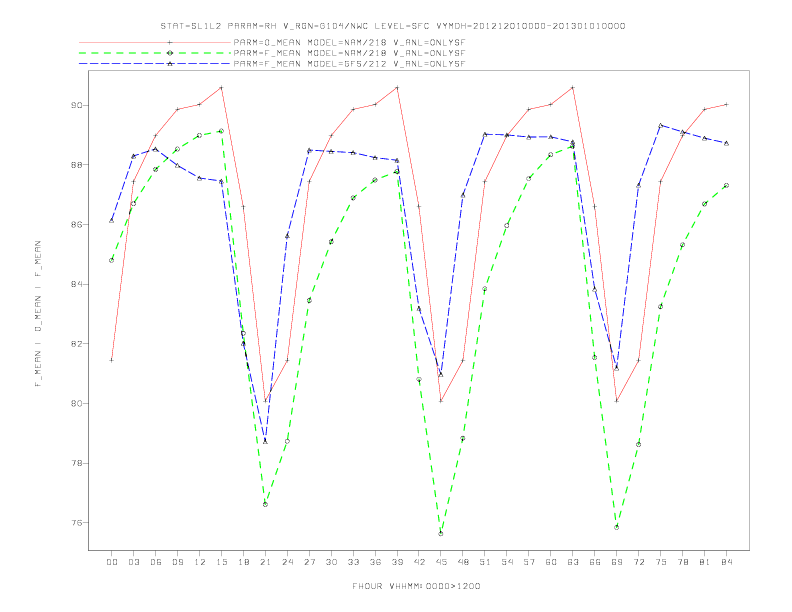Click y-axis tick label 88

77,165
